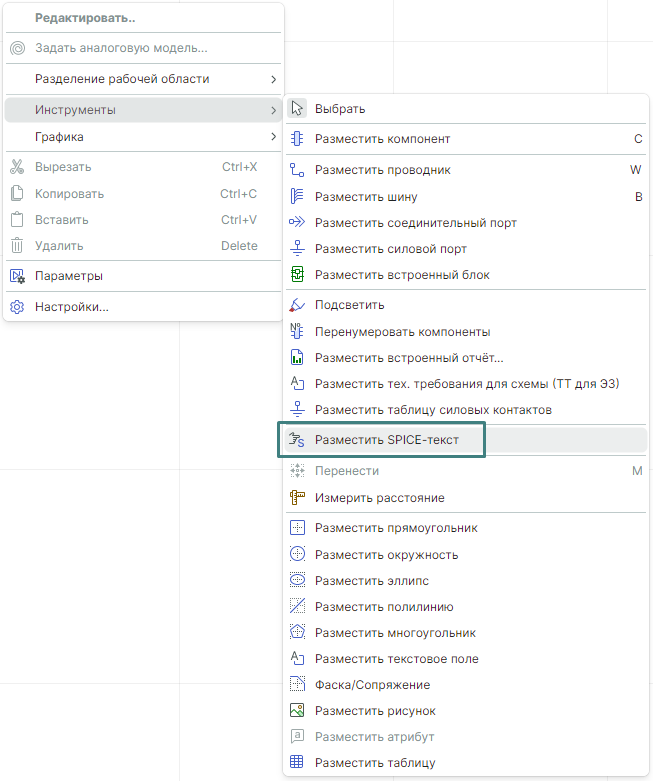
Task: Select Параметры in the context menu
Action: (69, 276)
